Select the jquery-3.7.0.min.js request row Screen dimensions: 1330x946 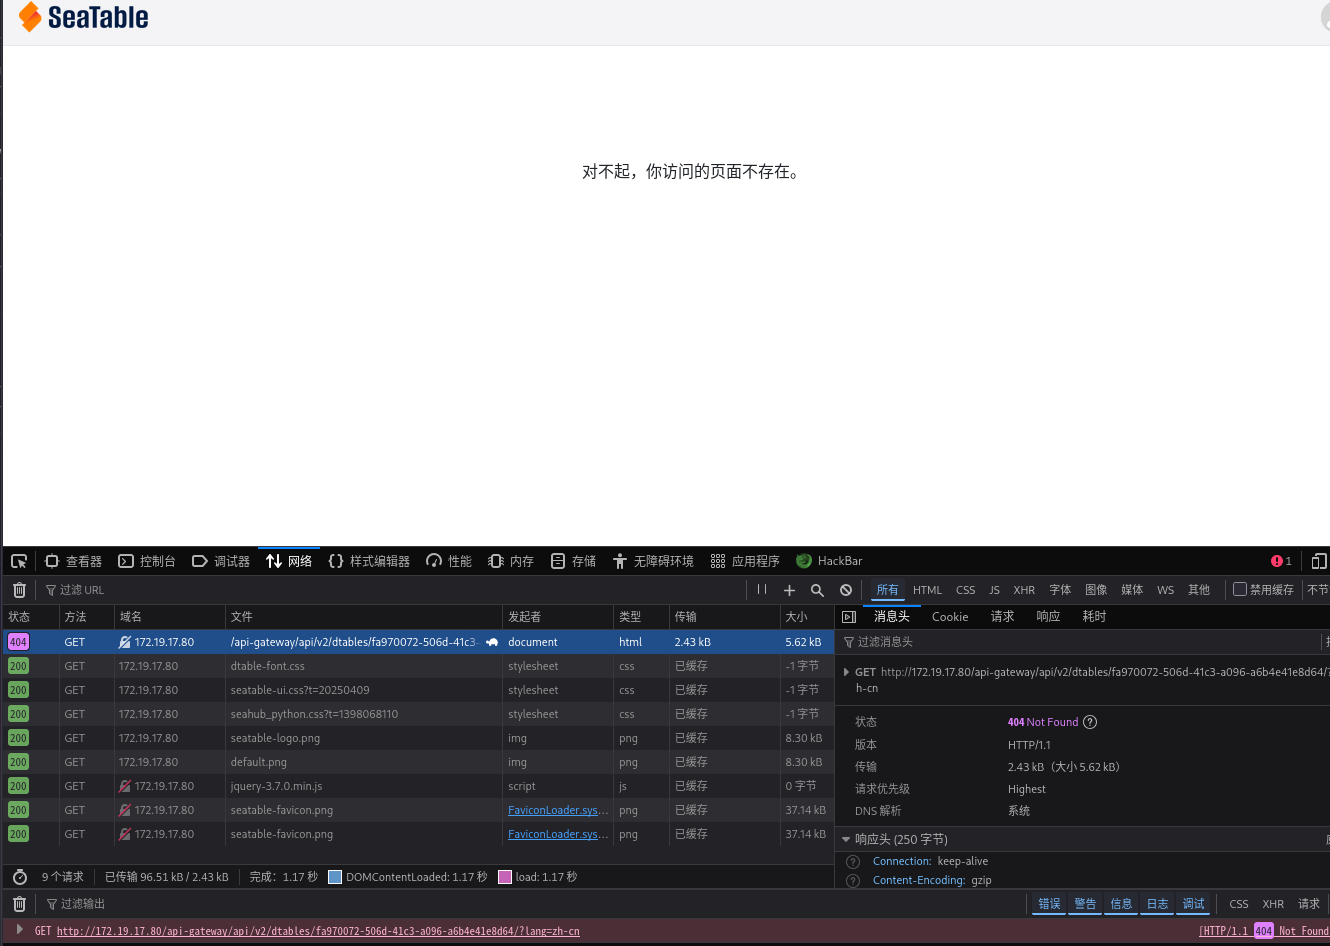(418, 786)
